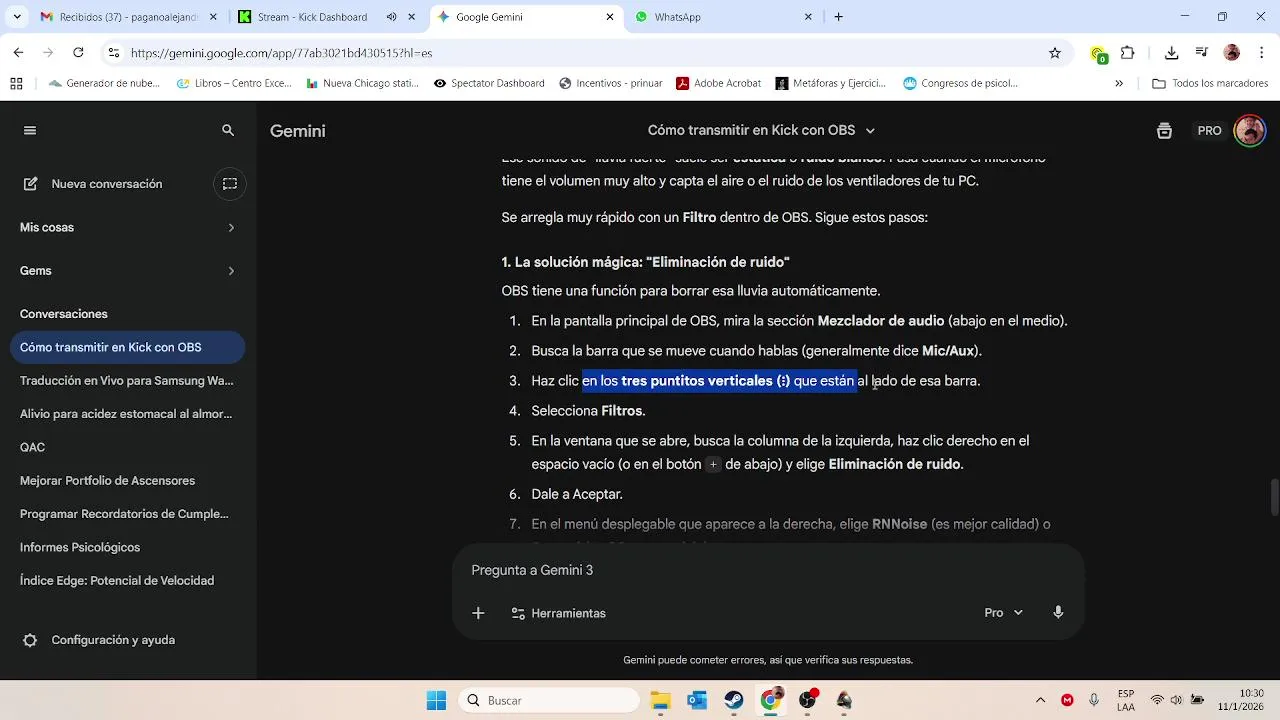This screenshot has height=720, width=1280.
Task: Open the ESP LAA keyboard language switcher
Action: [1126, 700]
